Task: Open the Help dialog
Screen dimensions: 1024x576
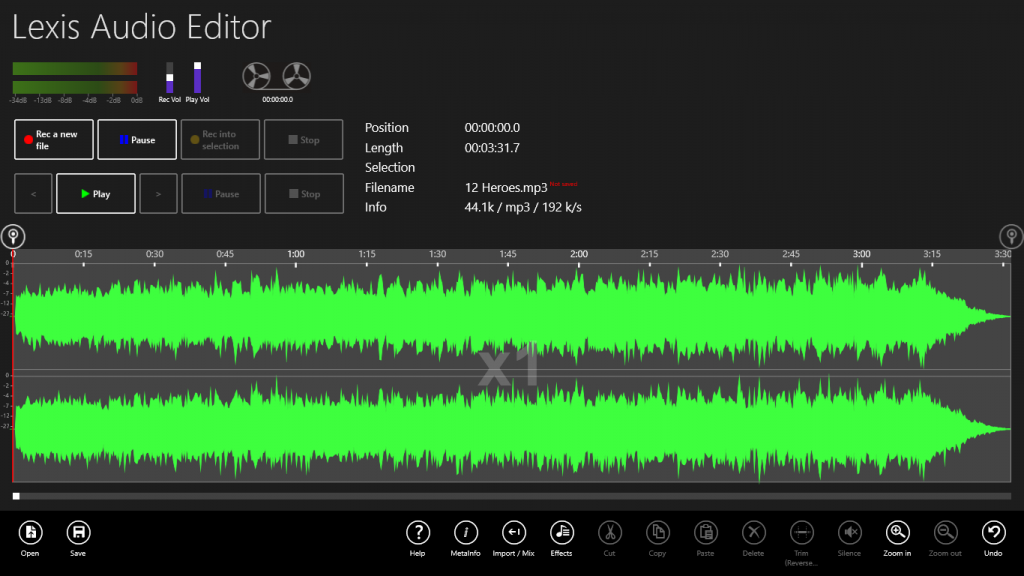Action: coord(417,533)
